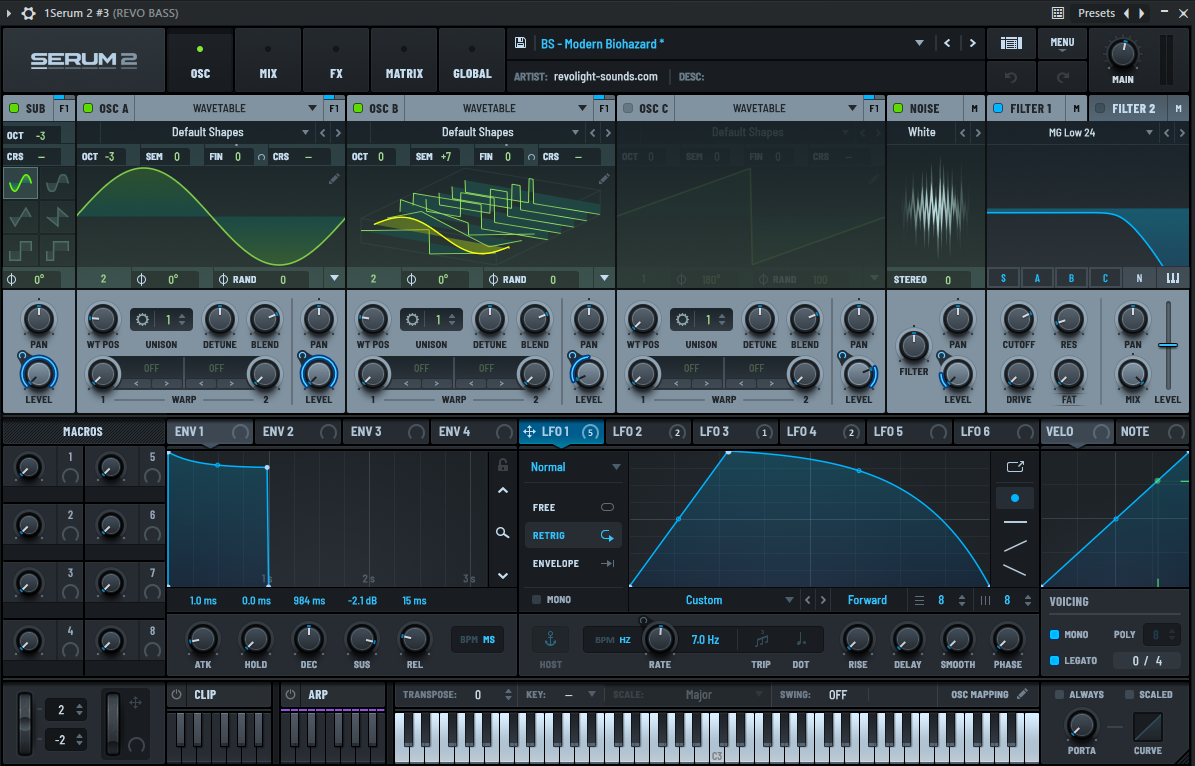Toggle OSC B on/off
Screen dimensions: 1195x766
tap(357, 108)
